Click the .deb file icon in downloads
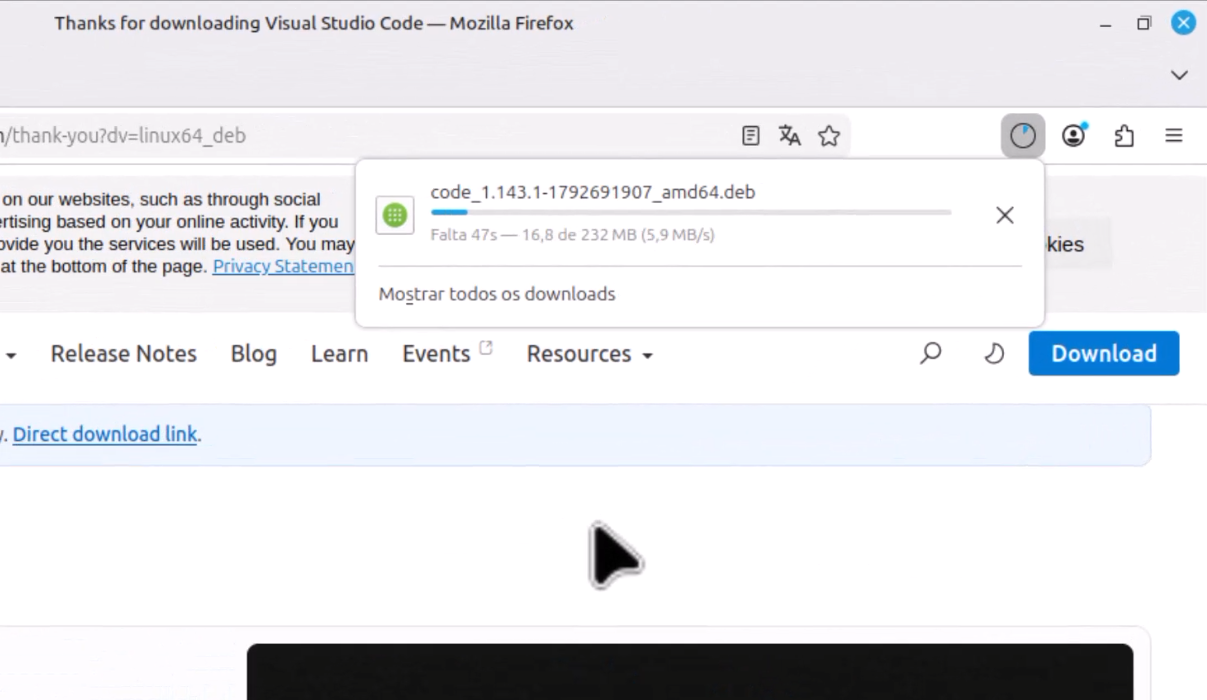Viewport: 1207px width, 700px height. coord(395,215)
